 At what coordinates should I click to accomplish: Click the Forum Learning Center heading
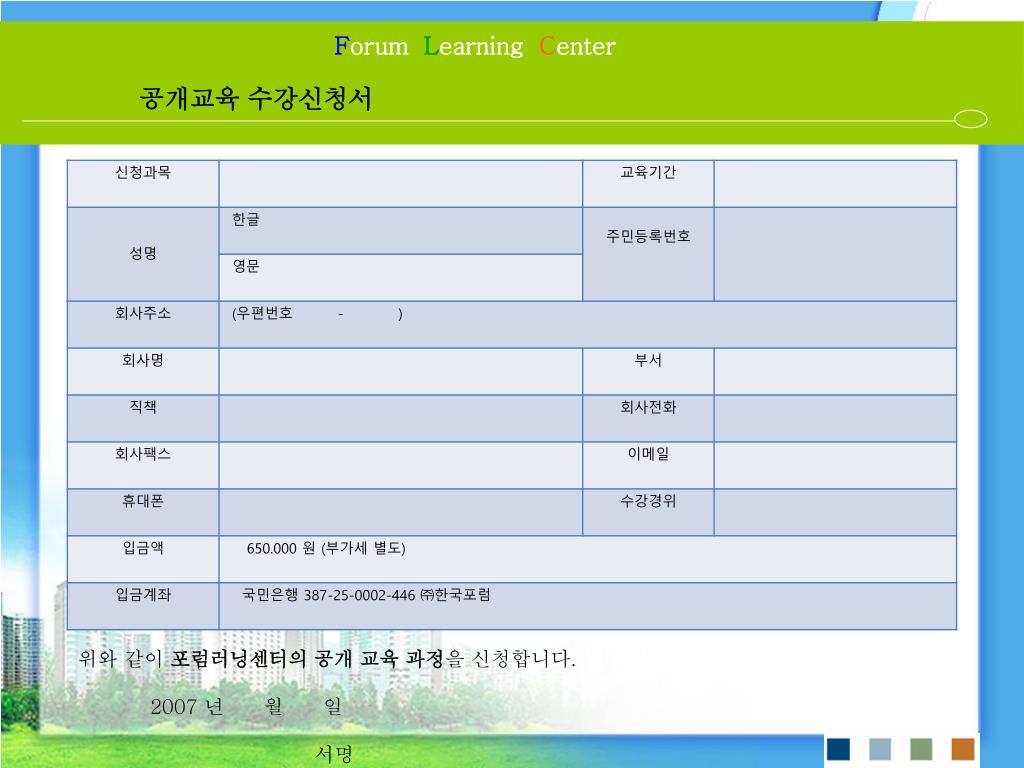point(475,46)
